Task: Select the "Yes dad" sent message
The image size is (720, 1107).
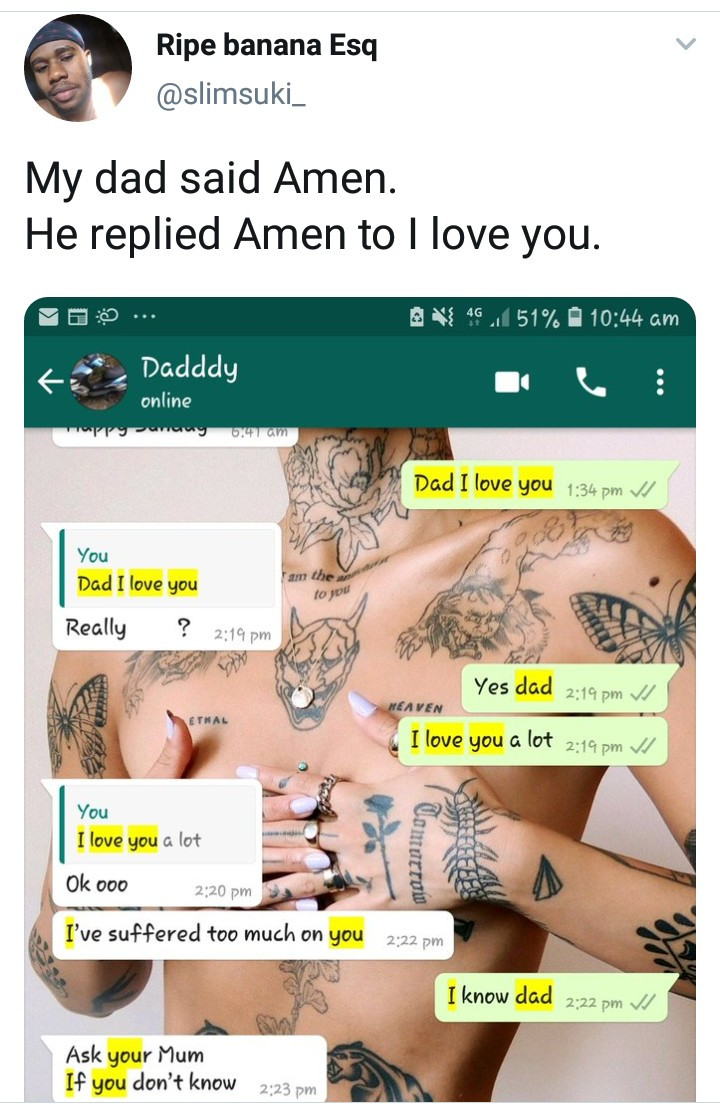Action: pos(565,688)
